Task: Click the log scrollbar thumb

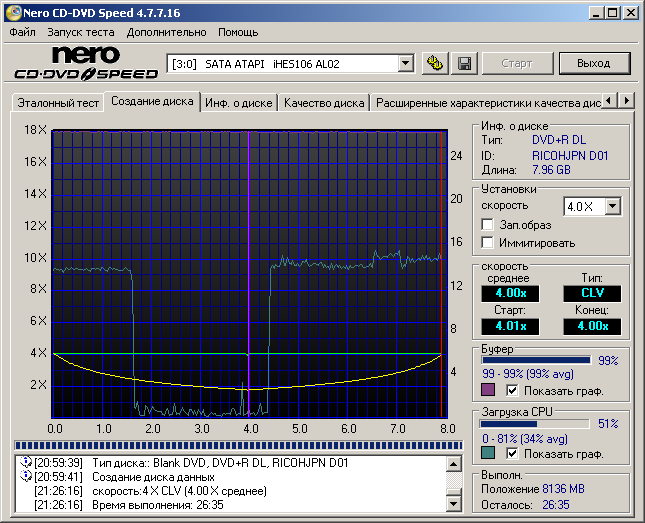Action: pos(454,493)
